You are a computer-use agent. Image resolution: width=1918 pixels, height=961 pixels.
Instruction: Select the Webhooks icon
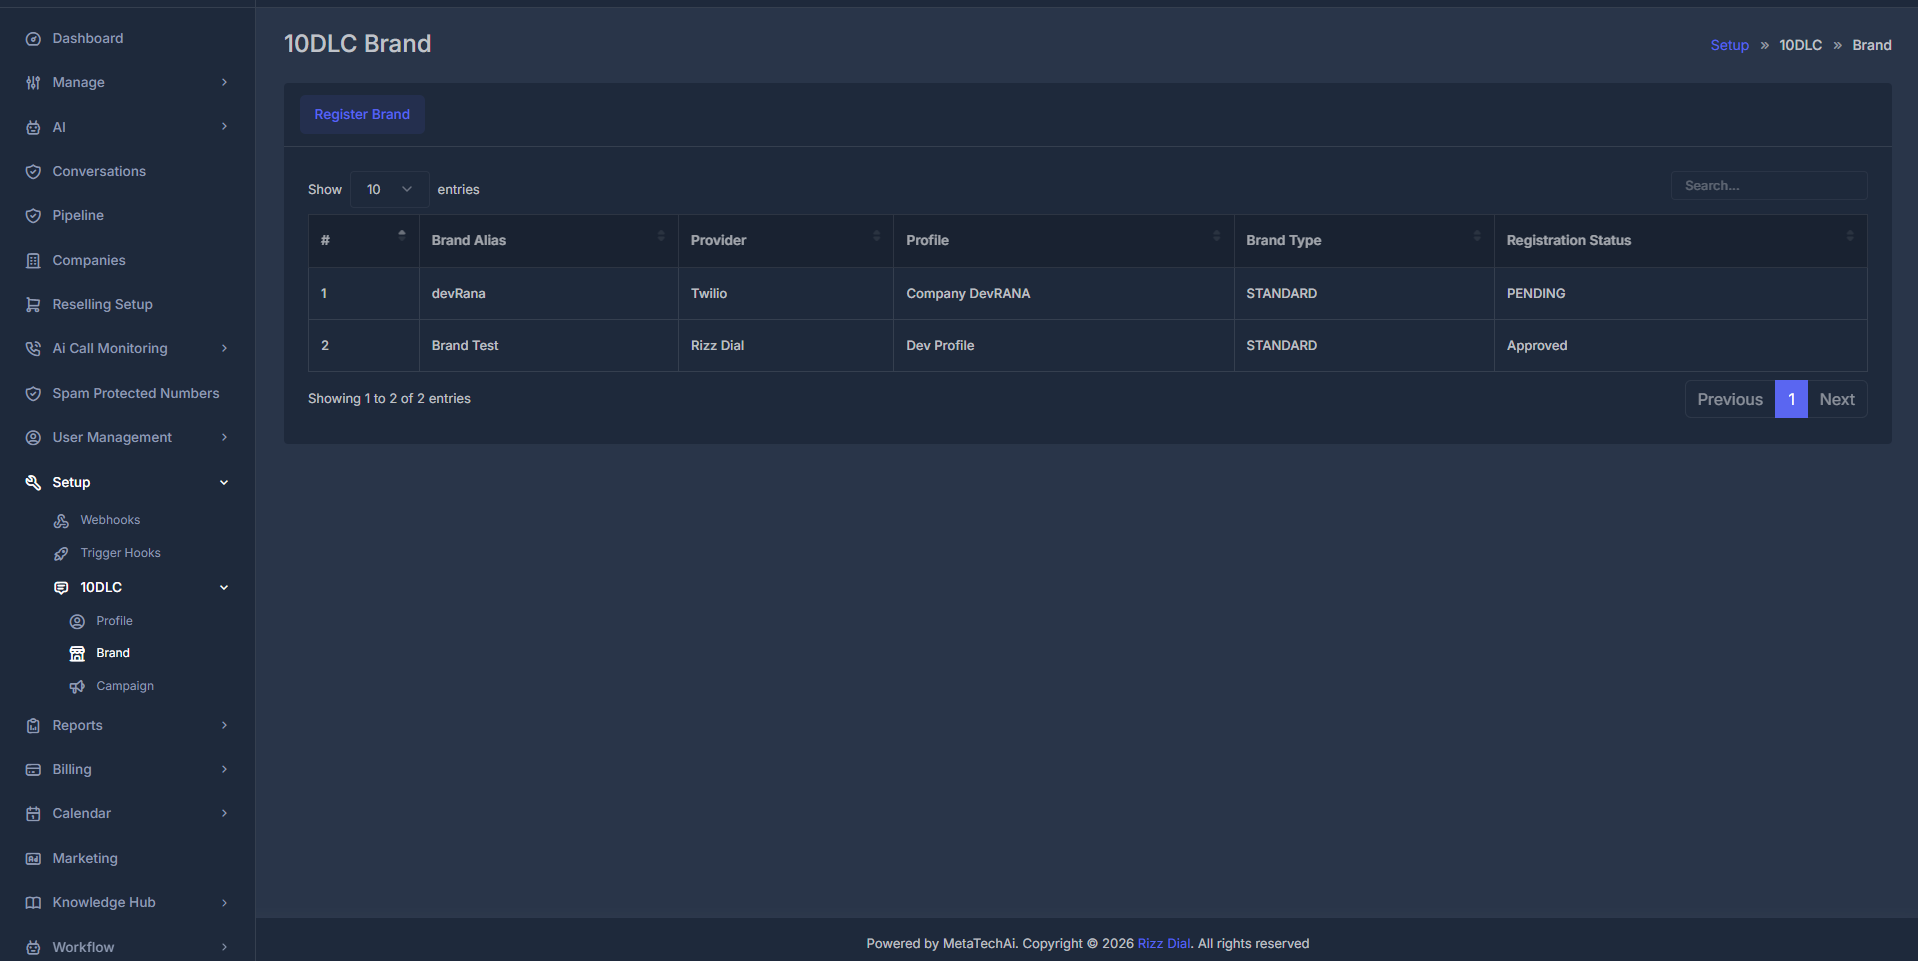click(x=61, y=519)
